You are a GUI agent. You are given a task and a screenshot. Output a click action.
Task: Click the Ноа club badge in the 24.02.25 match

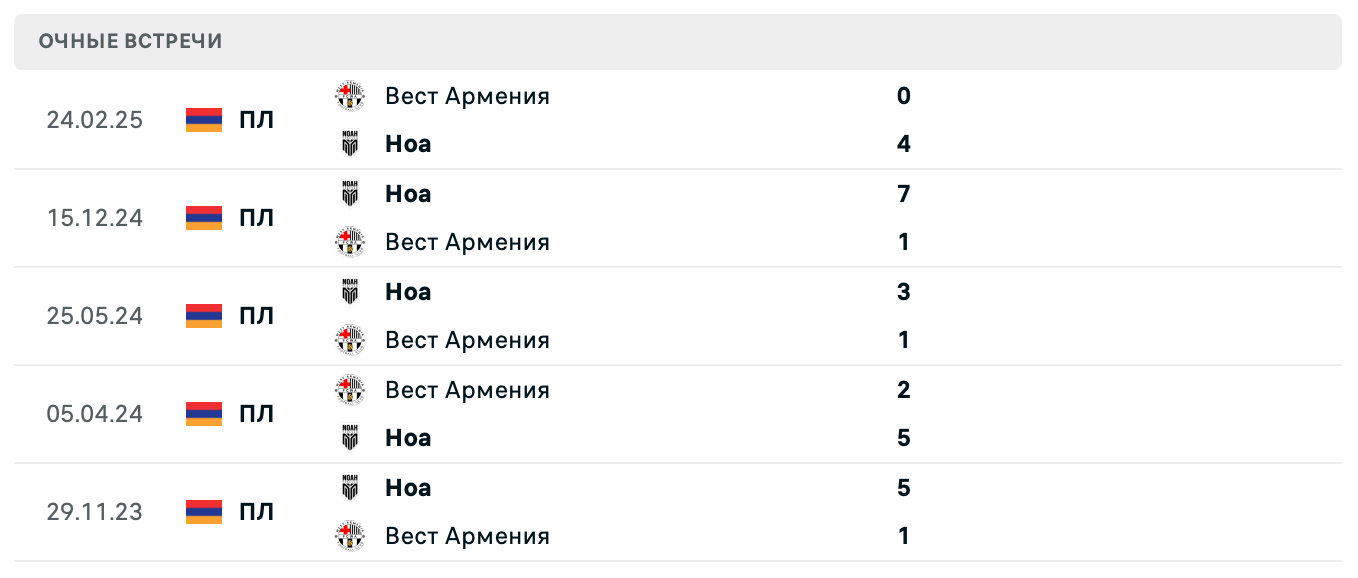point(350,144)
